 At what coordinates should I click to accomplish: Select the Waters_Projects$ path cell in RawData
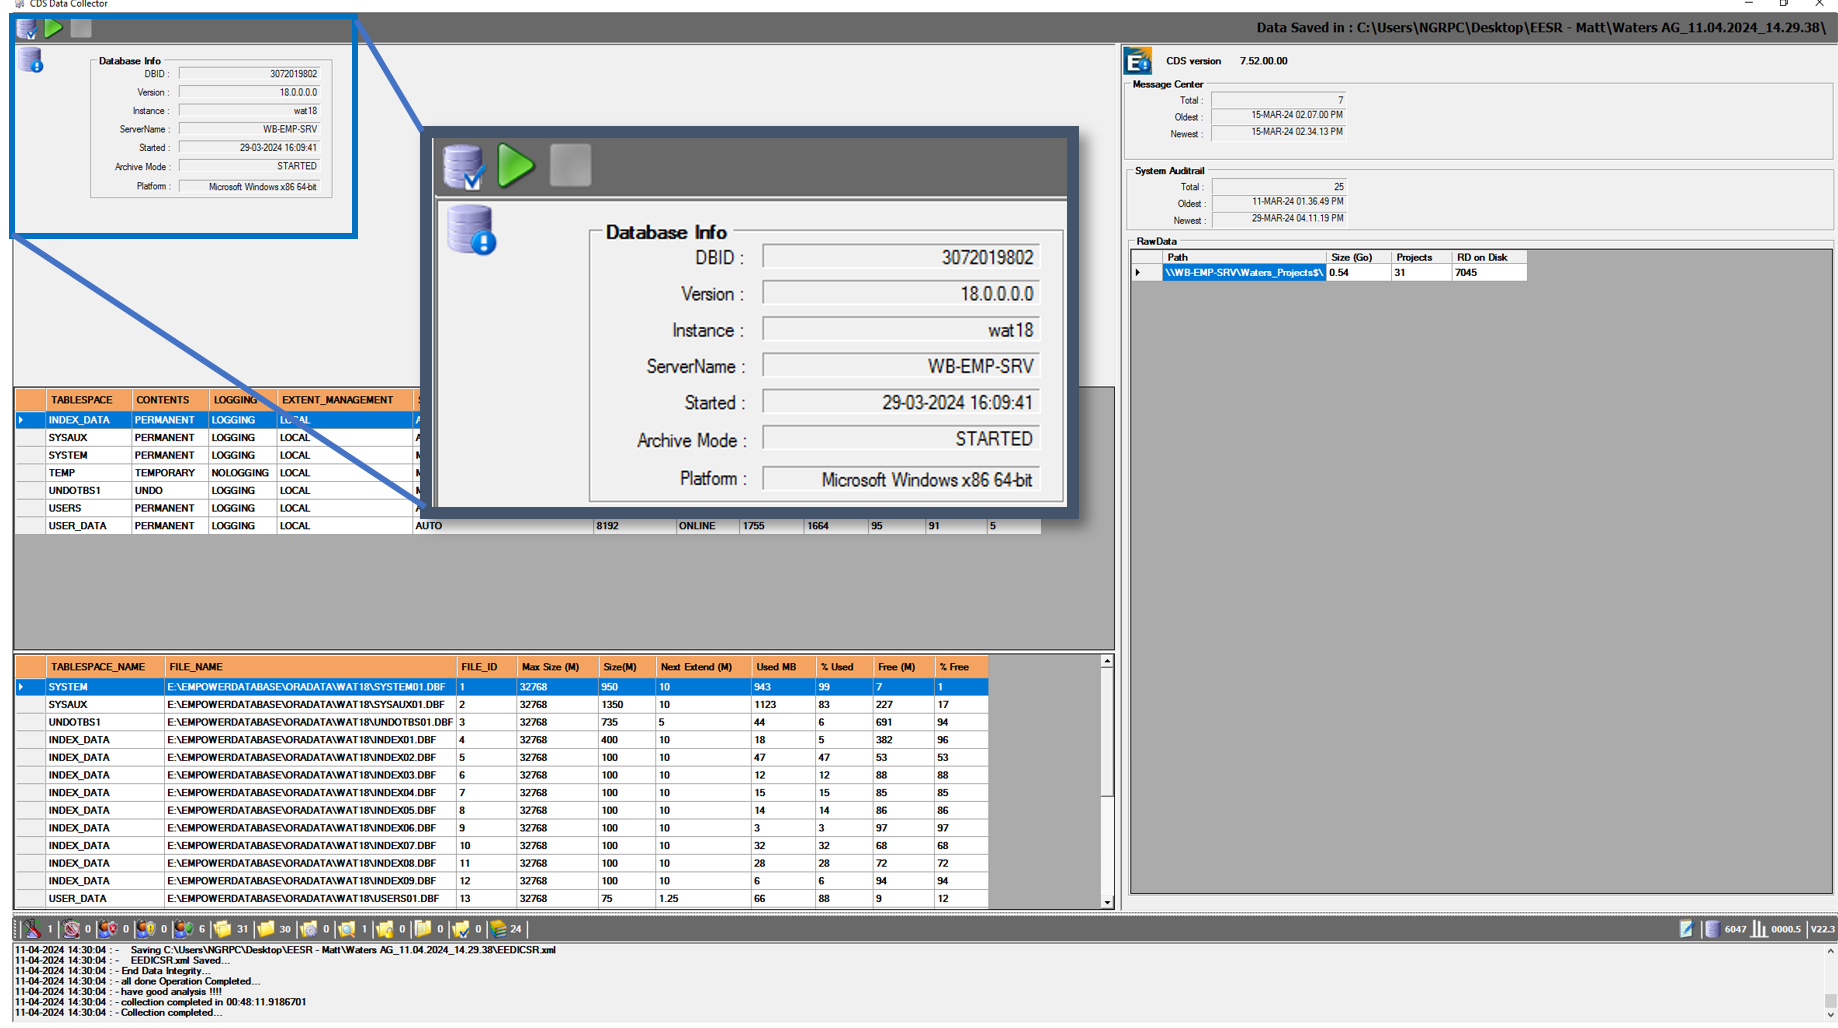[x=1243, y=273]
